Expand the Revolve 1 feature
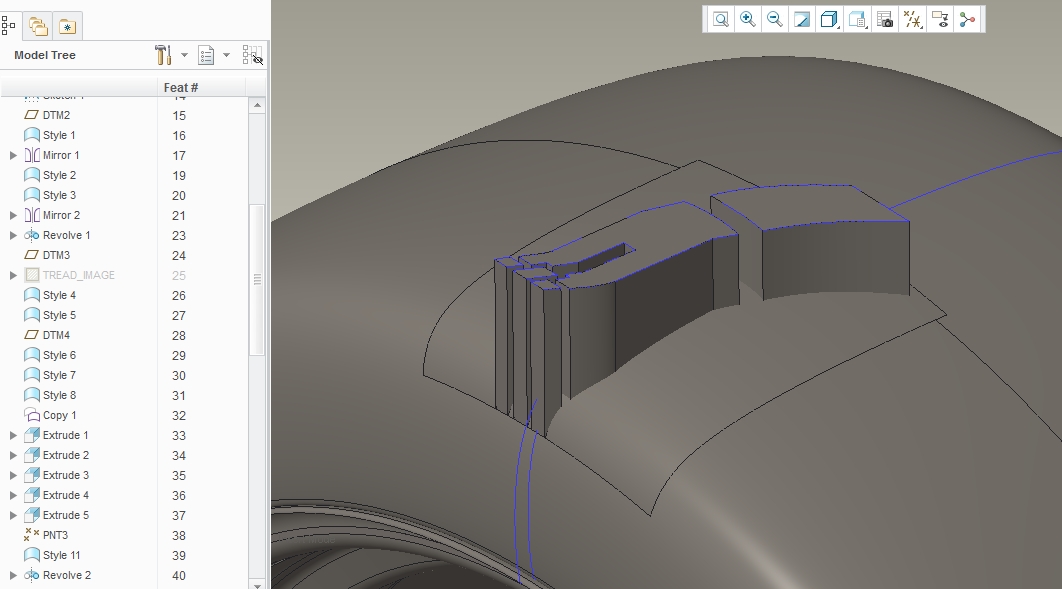Screen dimensions: 1062x589 (13, 236)
